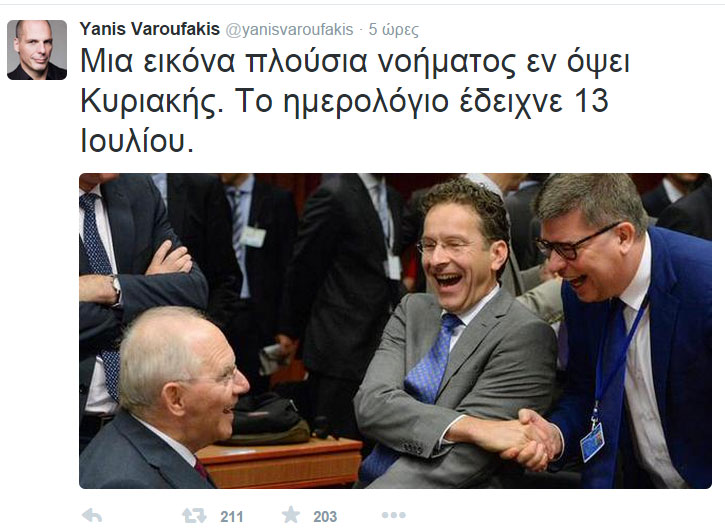Click the reply arrow icon
This screenshot has width=725, height=531.
92,515
